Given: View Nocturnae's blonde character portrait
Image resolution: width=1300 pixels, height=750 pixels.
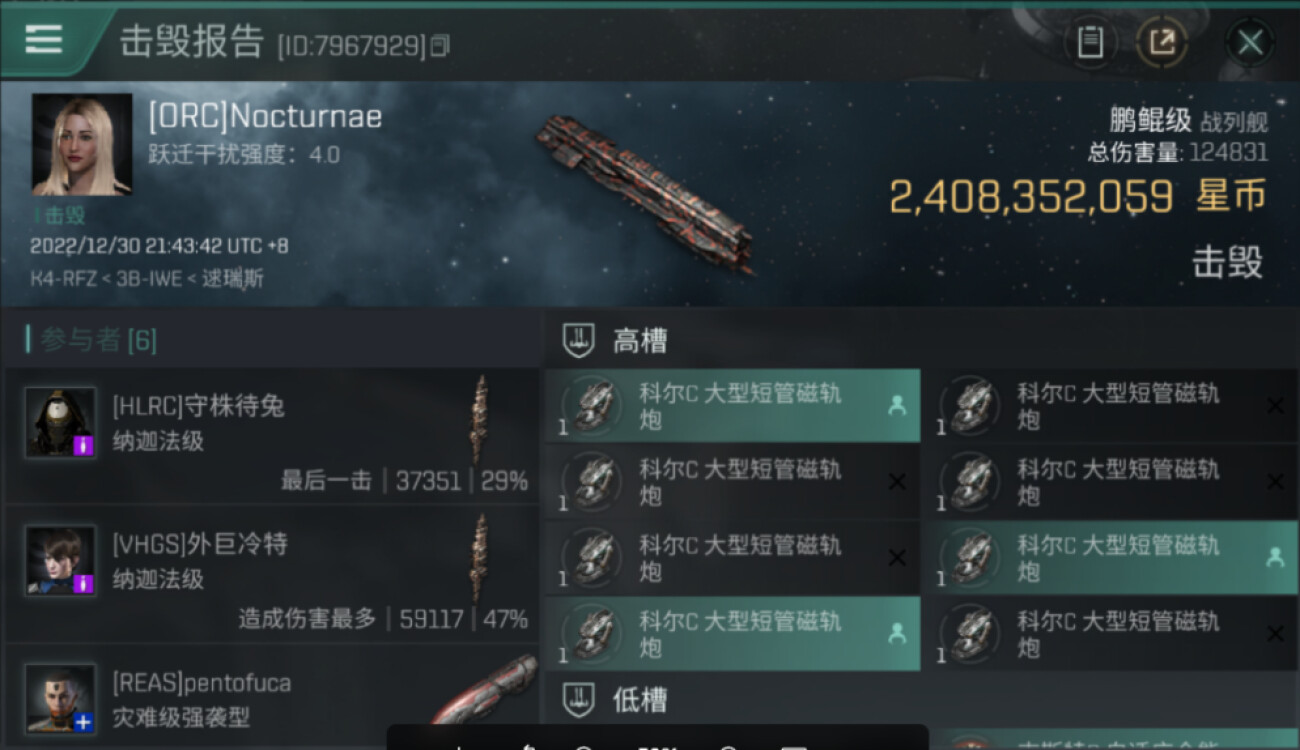Looking at the screenshot, I should (x=82, y=144).
